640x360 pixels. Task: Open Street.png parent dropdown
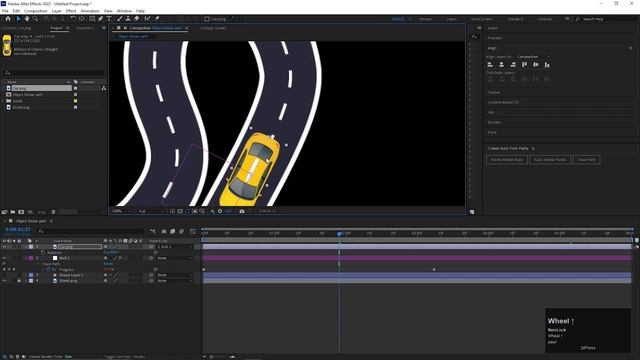click(175, 281)
